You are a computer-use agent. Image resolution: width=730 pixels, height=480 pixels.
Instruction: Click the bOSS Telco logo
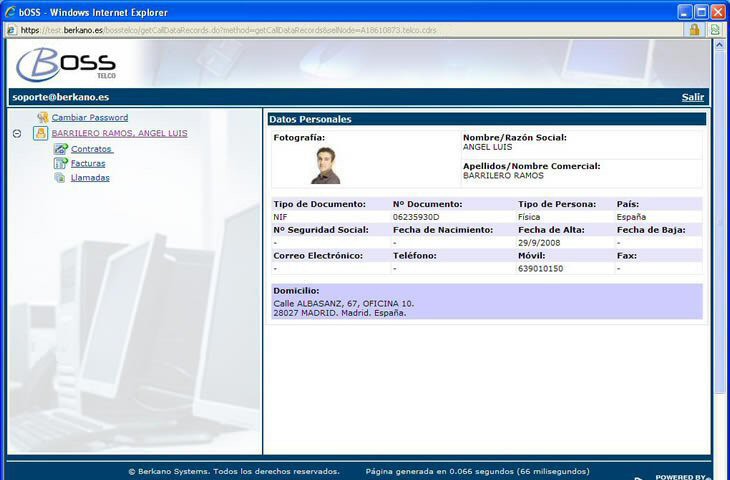66,64
